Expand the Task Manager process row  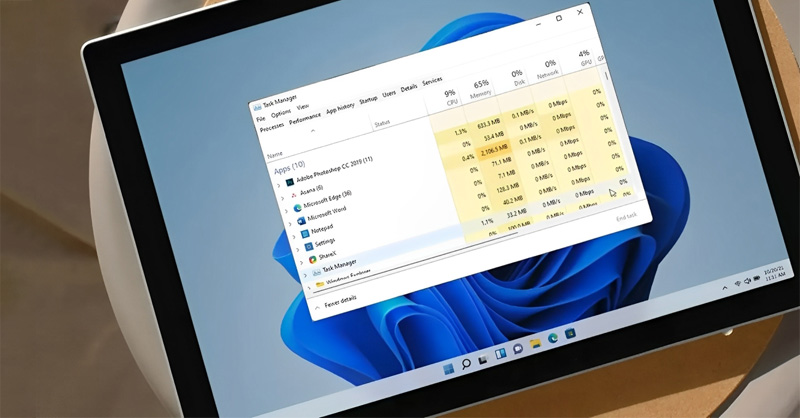pyautogui.click(x=305, y=275)
